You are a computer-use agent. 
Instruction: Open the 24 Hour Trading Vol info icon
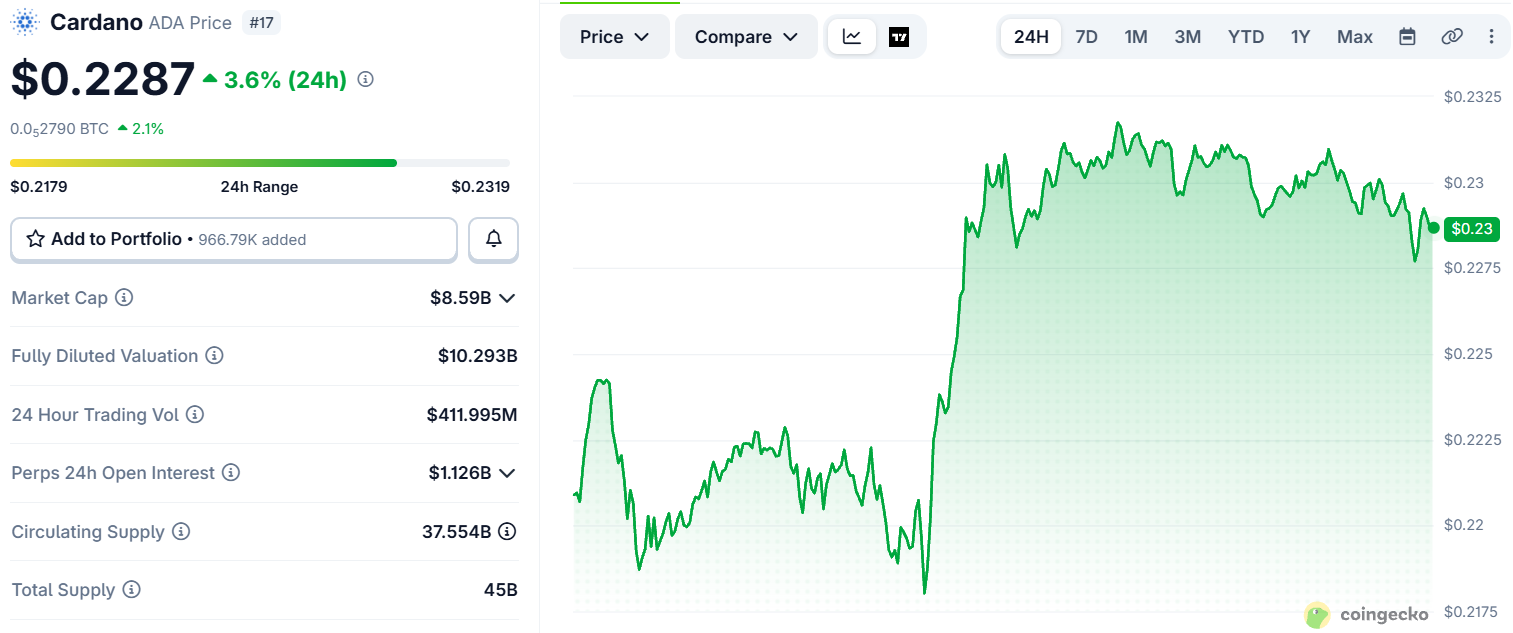tap(195, 414)
